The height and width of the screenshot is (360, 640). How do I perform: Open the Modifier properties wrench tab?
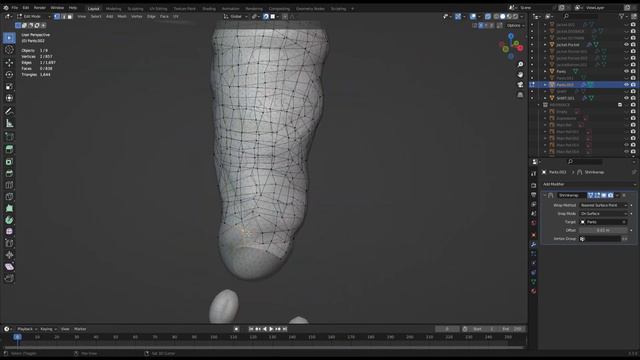[x=533, y=244]
